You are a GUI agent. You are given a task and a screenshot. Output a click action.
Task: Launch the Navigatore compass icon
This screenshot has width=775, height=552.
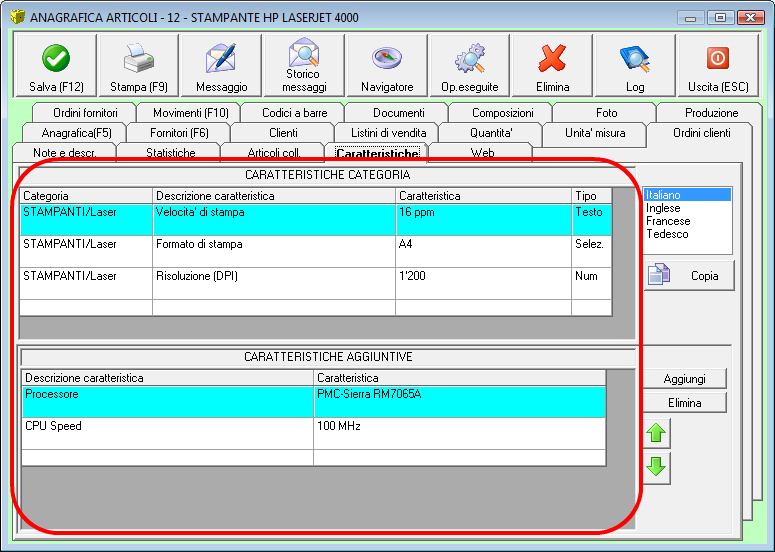pyautogui.click(x=387, y=58)
